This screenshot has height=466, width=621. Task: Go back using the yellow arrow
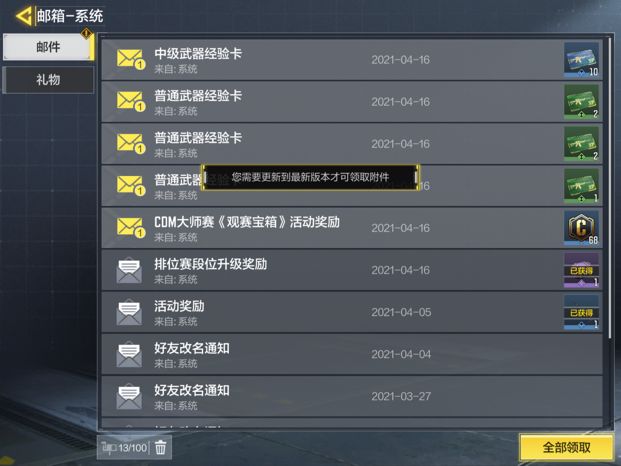[24, 16]
